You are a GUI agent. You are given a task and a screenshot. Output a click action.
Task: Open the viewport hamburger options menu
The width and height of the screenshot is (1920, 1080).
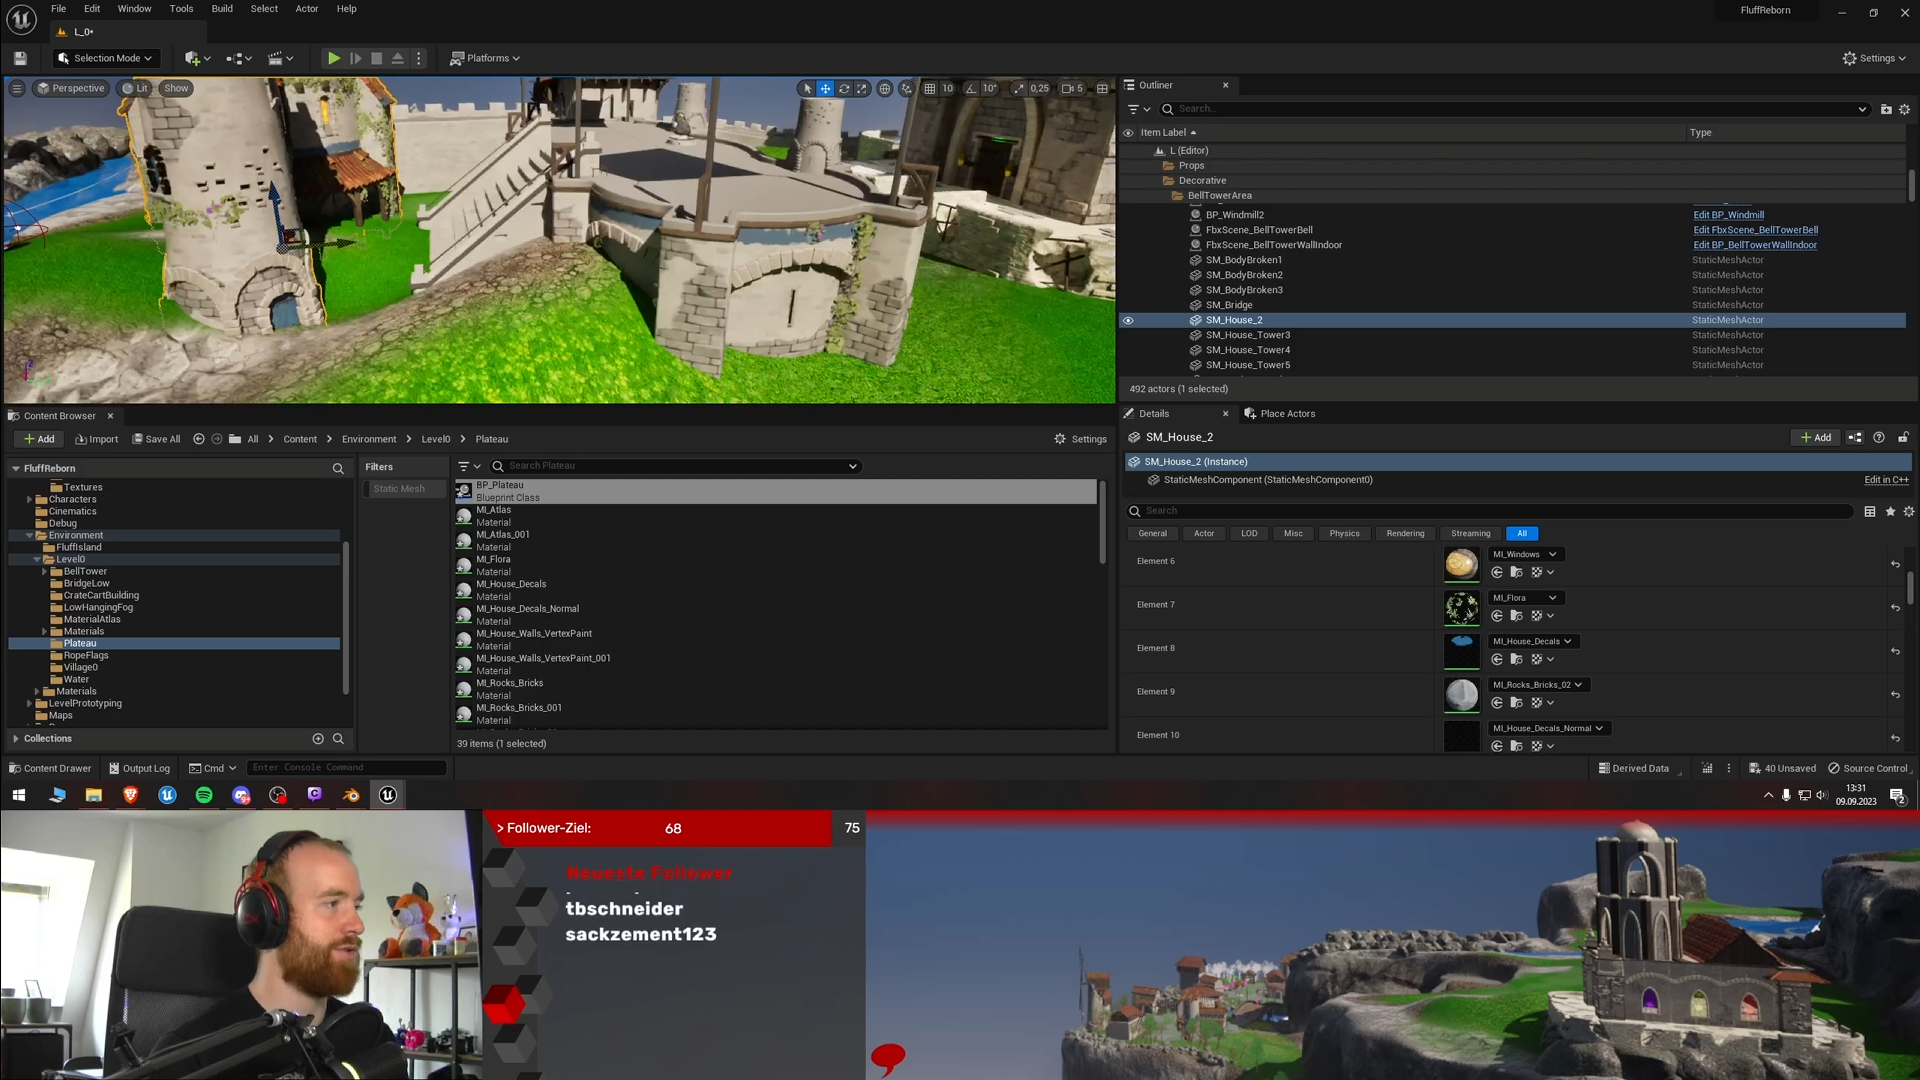(x=17, y=88)
